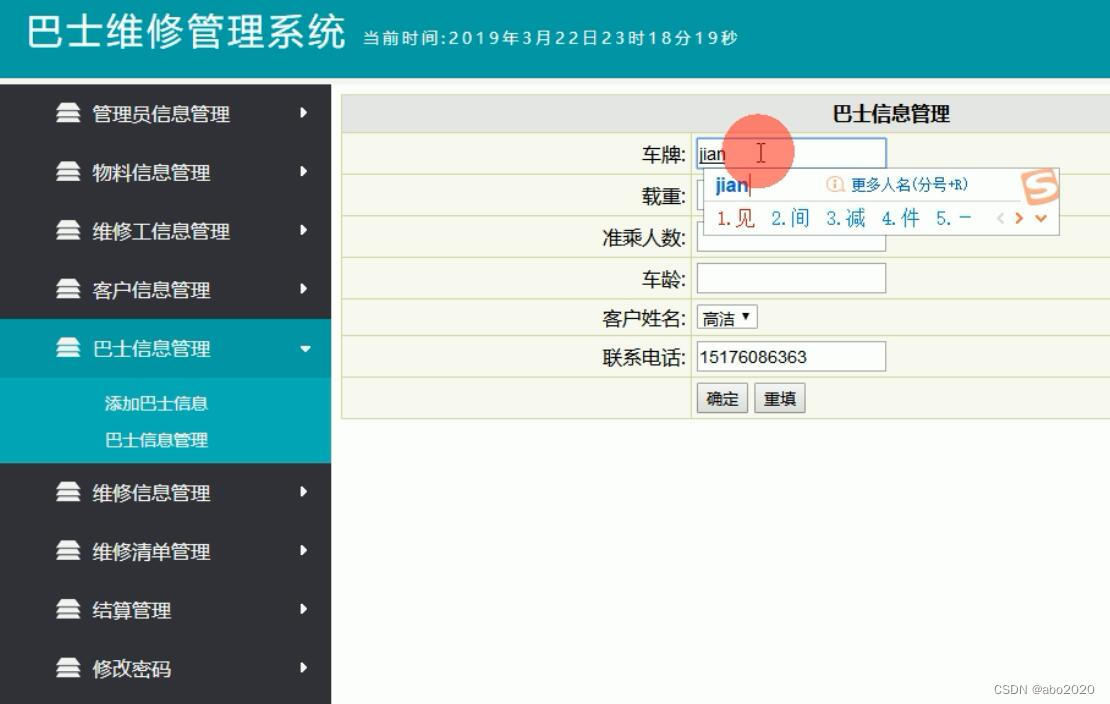Expand the IME candidate list down arrow
The image size is (1110, 704).
(x=1041, y=218)
